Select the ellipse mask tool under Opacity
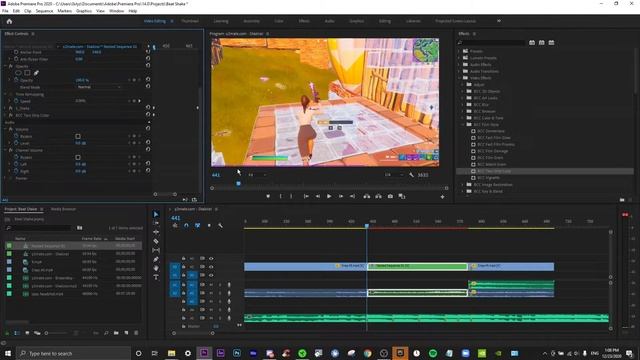Image resolution: width=640 pixels, height=360 pixels. [x=18, y=73]
